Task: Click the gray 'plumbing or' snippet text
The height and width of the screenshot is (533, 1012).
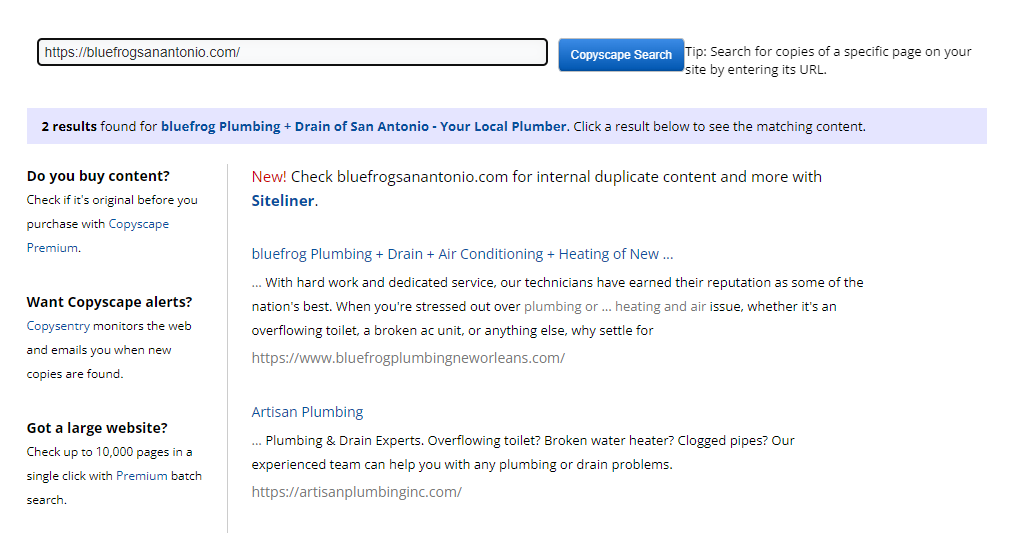Action: tap(561, 307)
